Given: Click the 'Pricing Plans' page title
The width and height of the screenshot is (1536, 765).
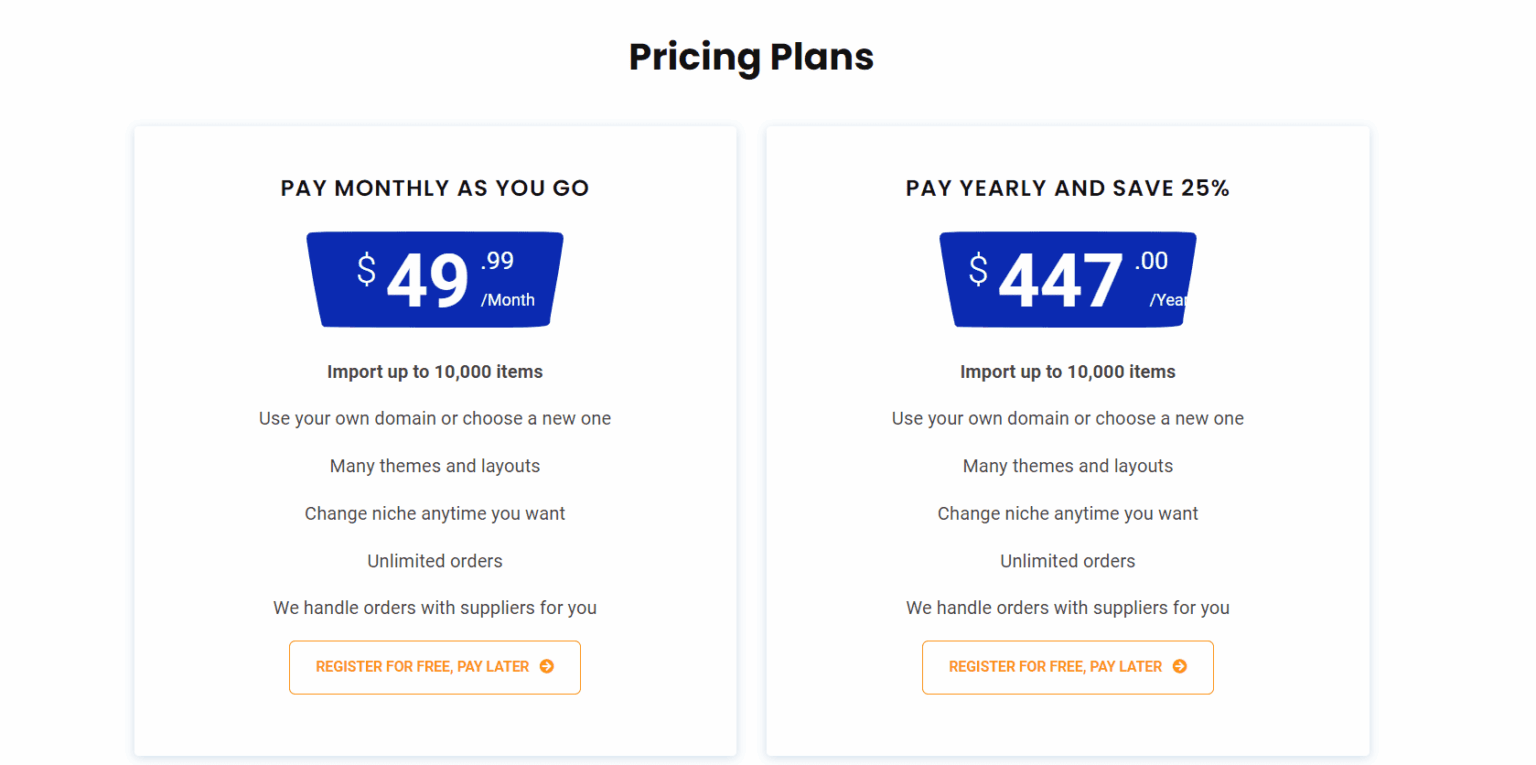Looking at the screenshot, I should (751, 57).
